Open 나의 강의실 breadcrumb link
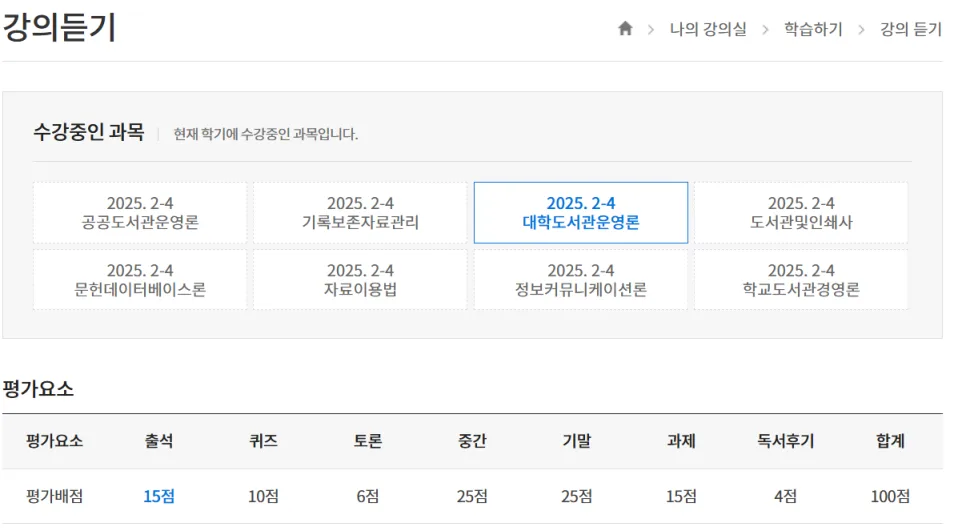This screenshot has width=966, height=531. (708, 29)
